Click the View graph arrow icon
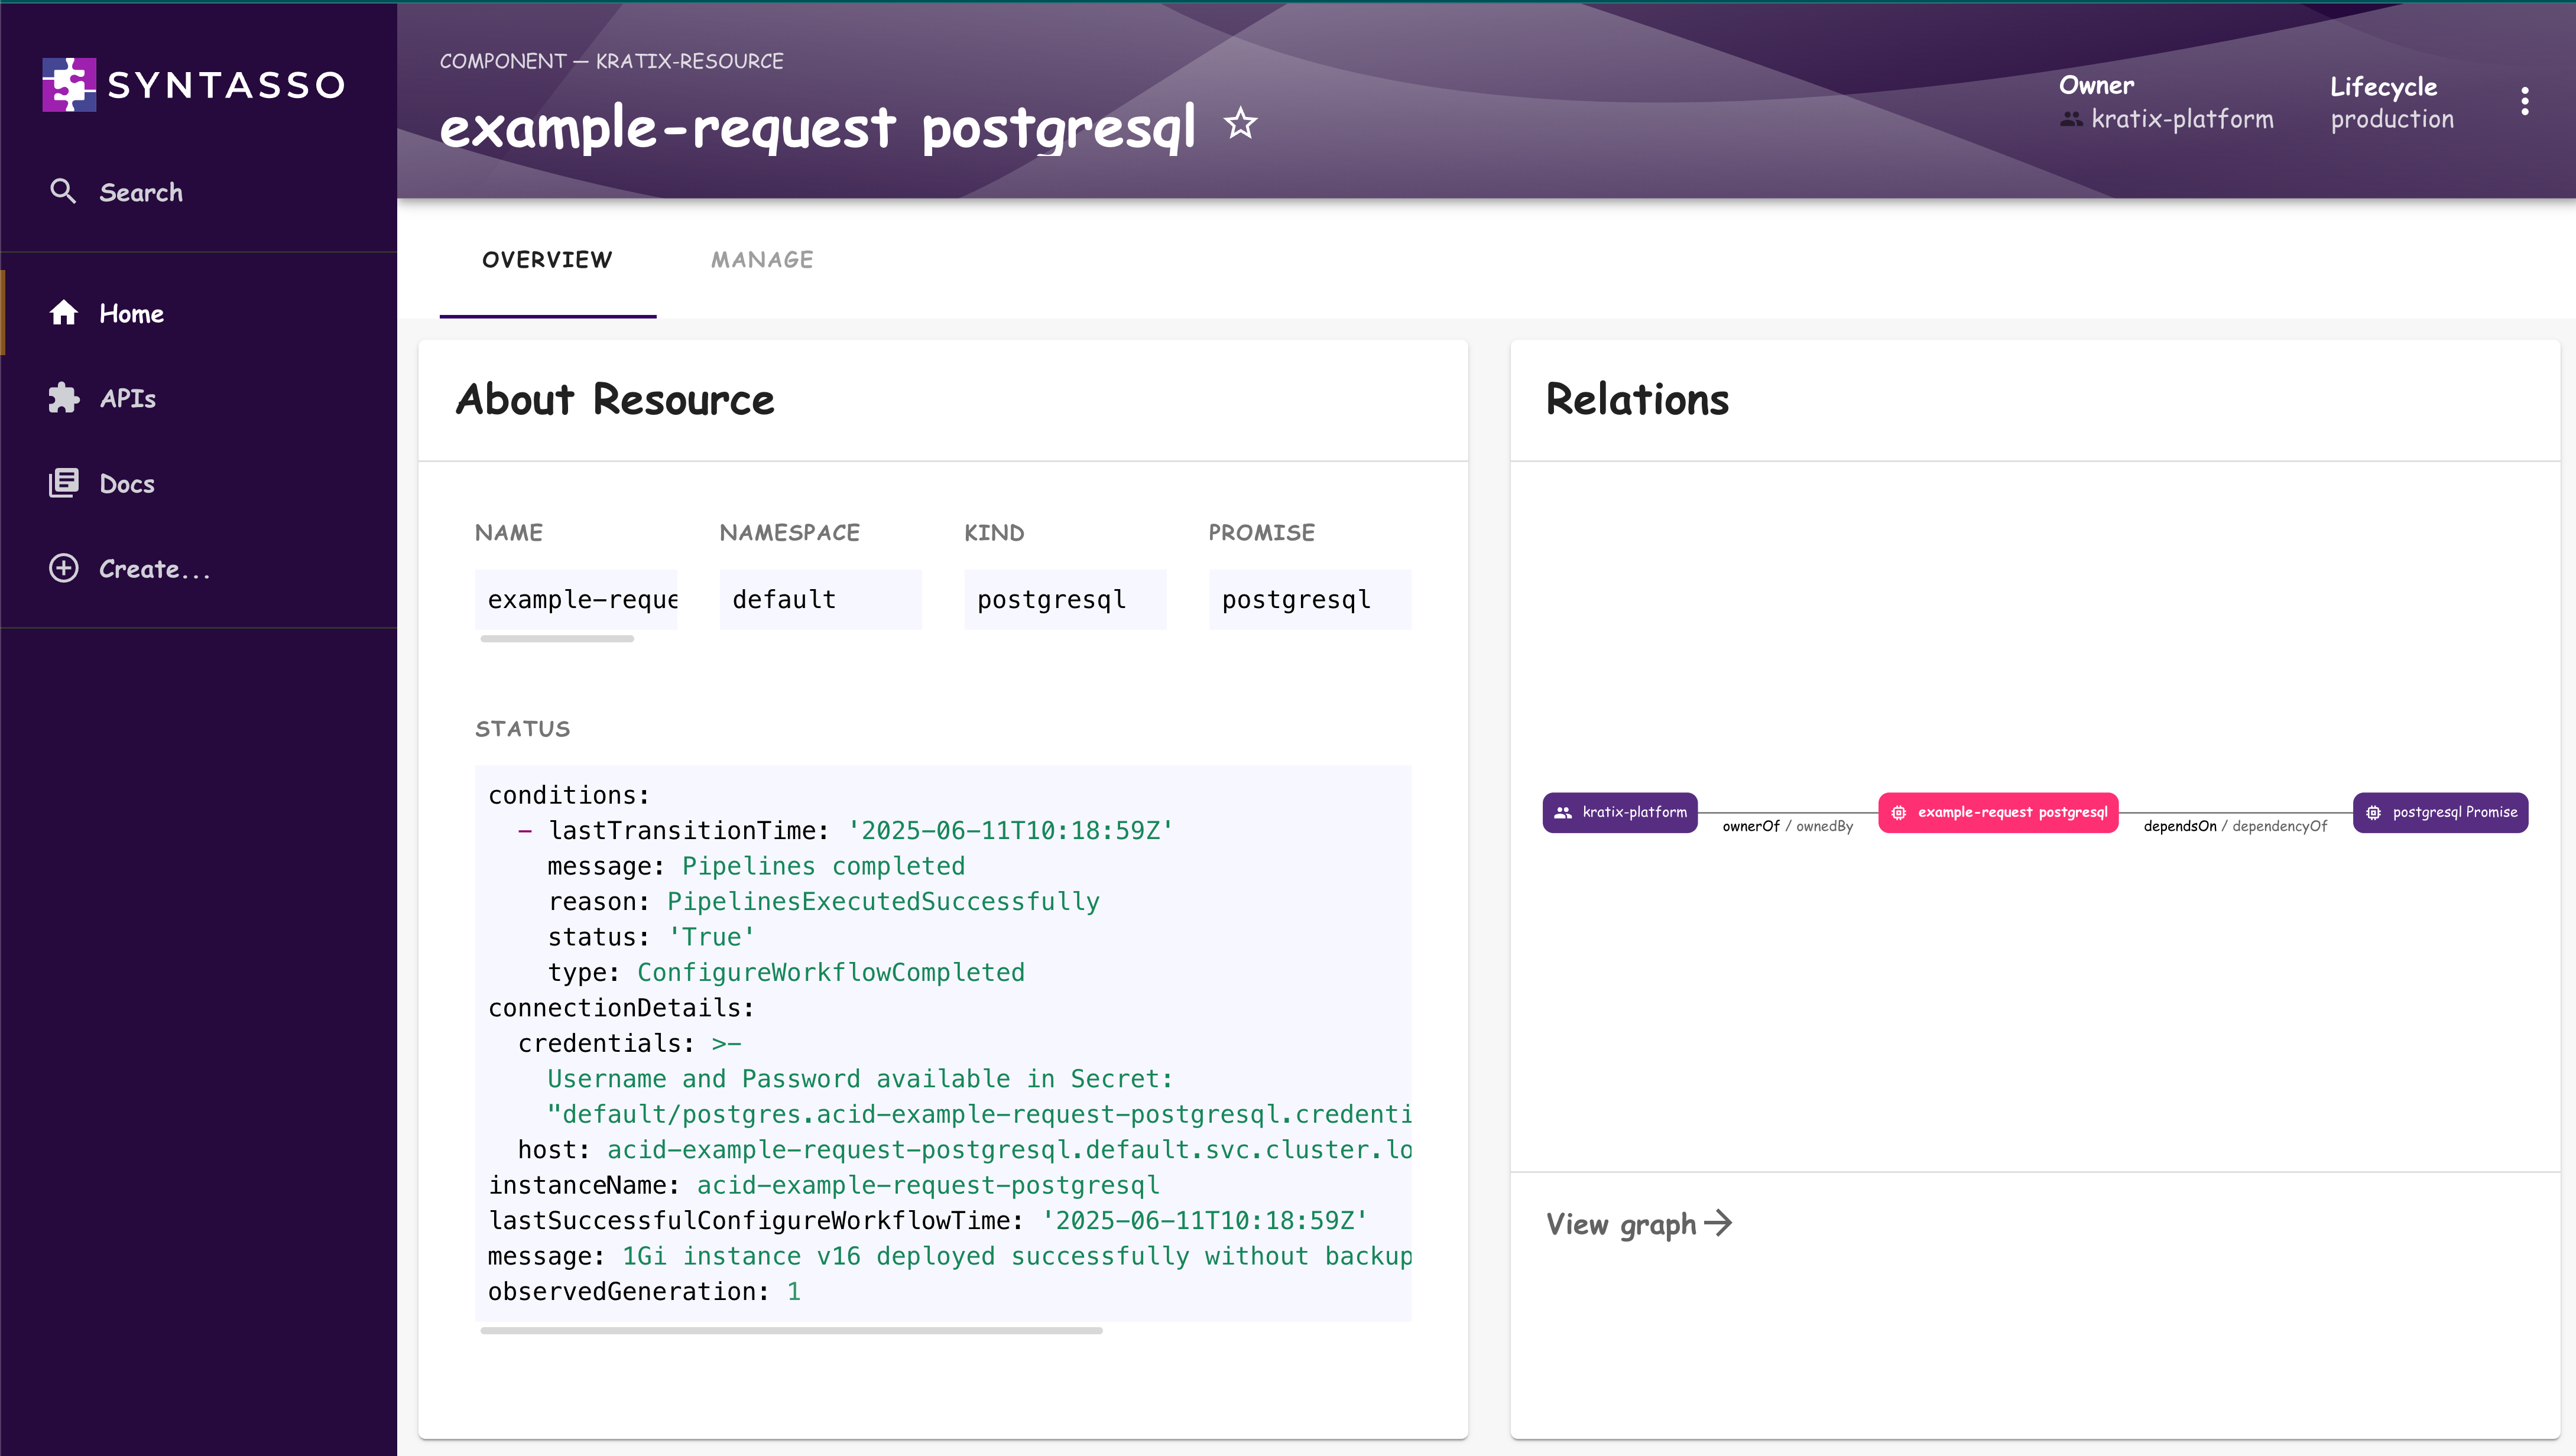Viewport: 2576px width, 1456px height. click(x=1718, y=1223)
